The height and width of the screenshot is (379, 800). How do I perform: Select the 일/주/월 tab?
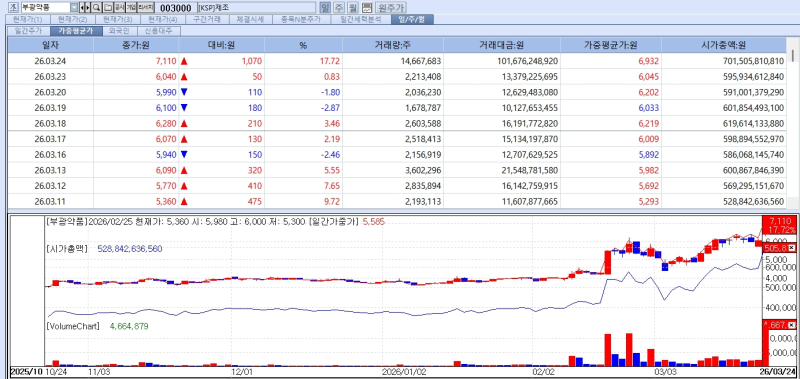pyautogui.click(x=412, y=19)
